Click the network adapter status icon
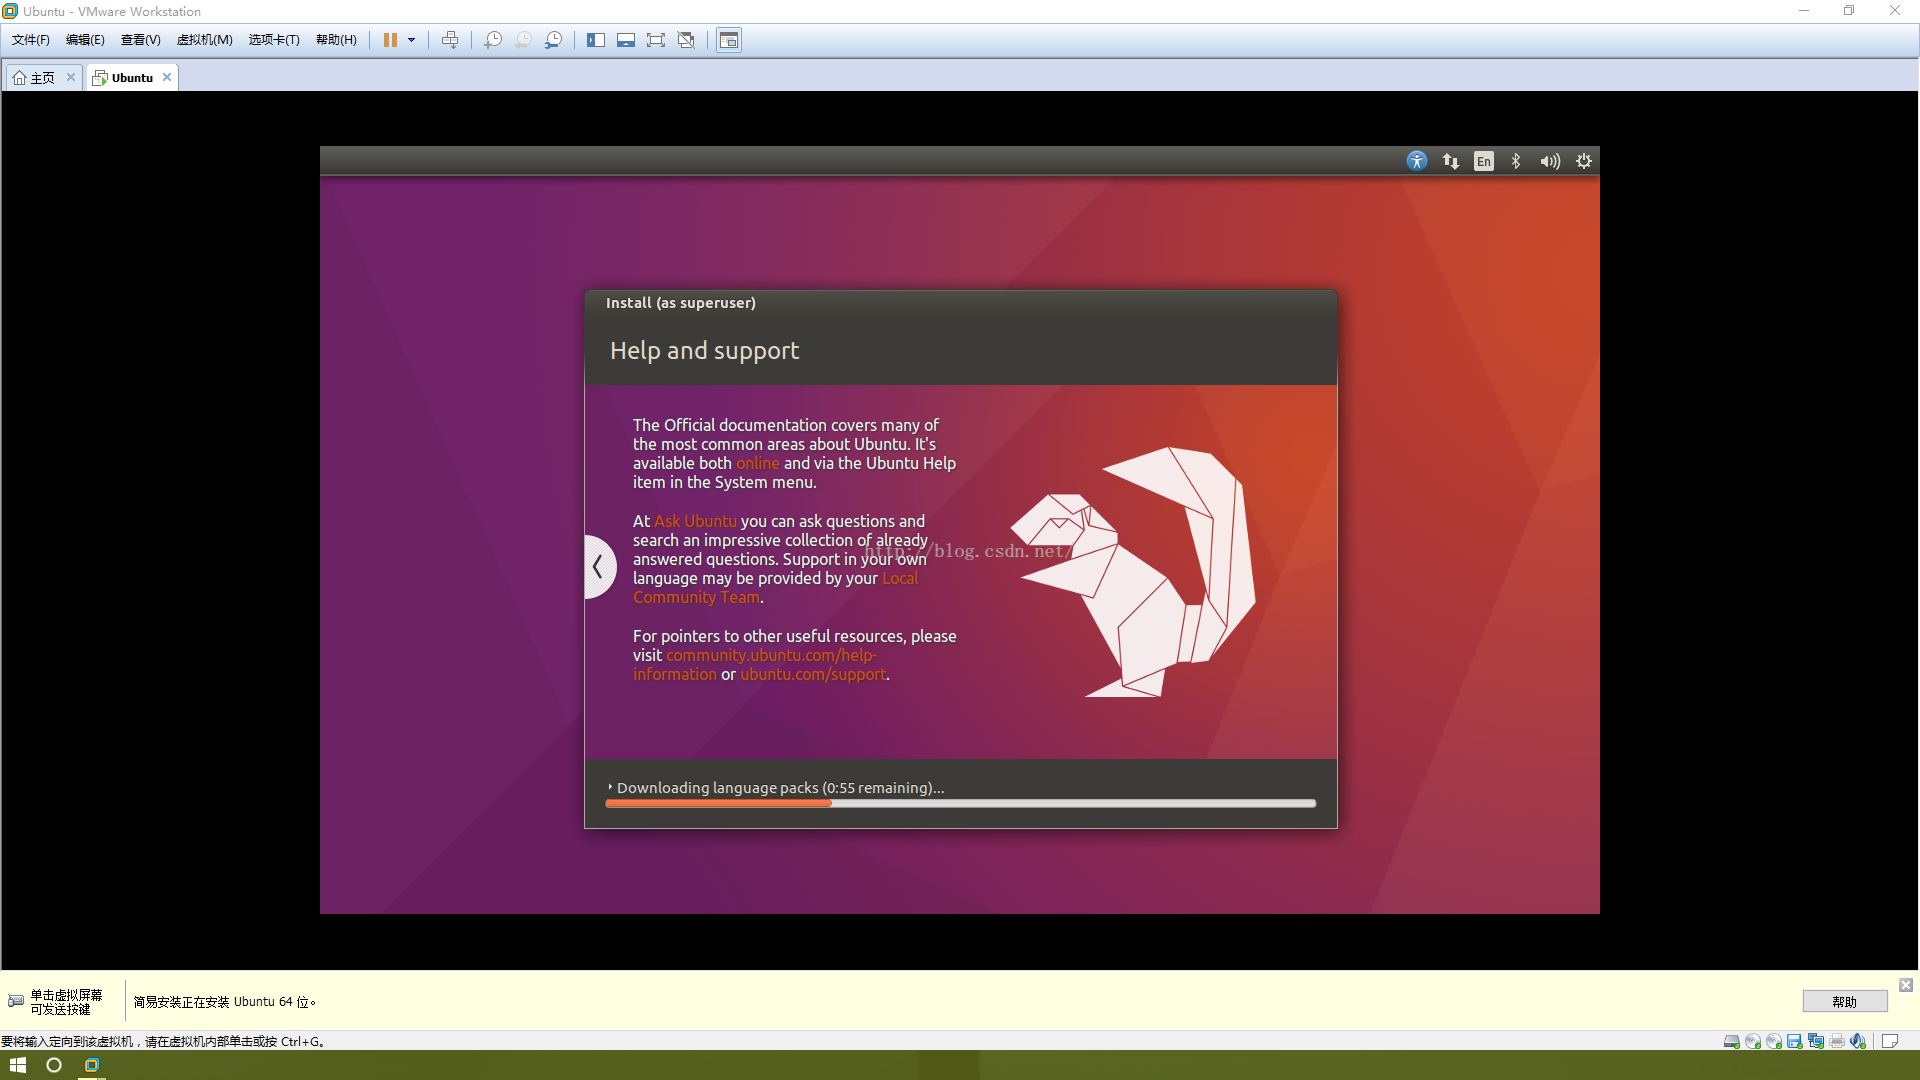Image resolution: width=1920 pixels, height=1080 pixels. pos(1815,1041)
